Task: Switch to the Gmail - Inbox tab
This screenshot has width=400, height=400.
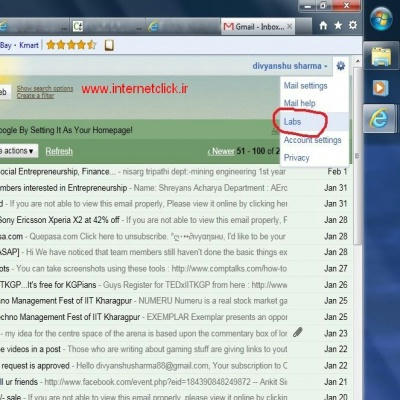Action: [258, 26]
